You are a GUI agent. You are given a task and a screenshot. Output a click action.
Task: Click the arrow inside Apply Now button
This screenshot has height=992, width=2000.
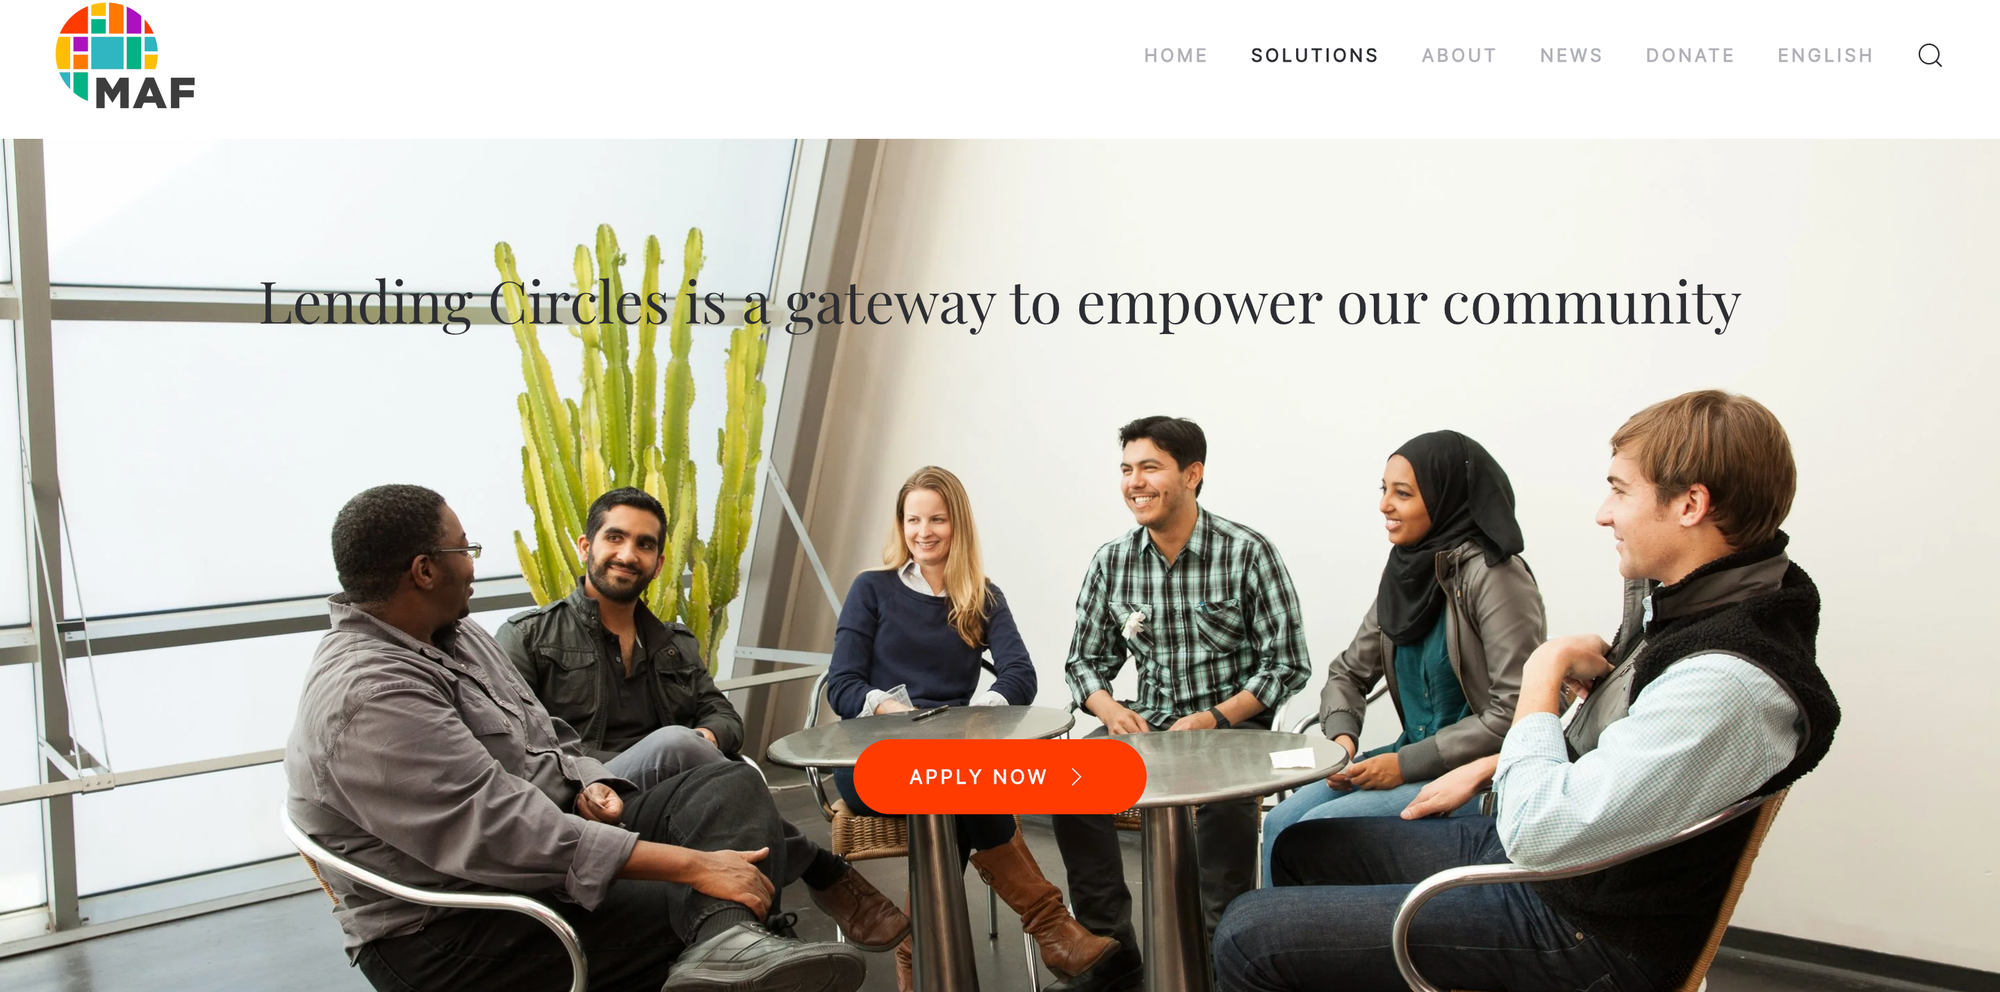pyautogui.click(x=1077, y=777)
